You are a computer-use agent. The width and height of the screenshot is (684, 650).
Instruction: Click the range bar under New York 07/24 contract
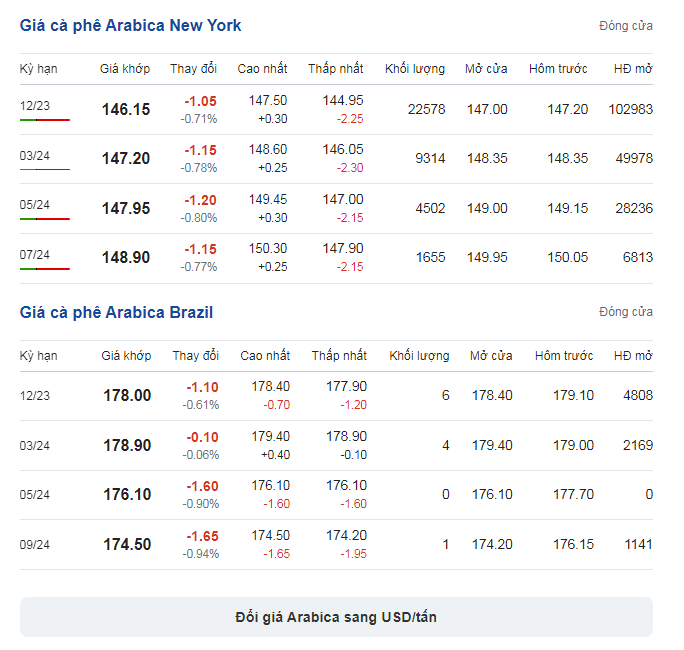45,269
